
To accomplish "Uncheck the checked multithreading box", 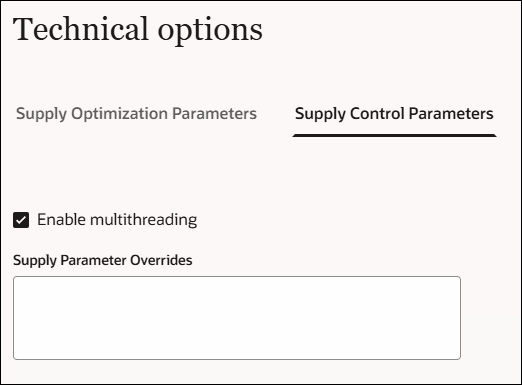I will pyautogui.click(x=21, y=220).
